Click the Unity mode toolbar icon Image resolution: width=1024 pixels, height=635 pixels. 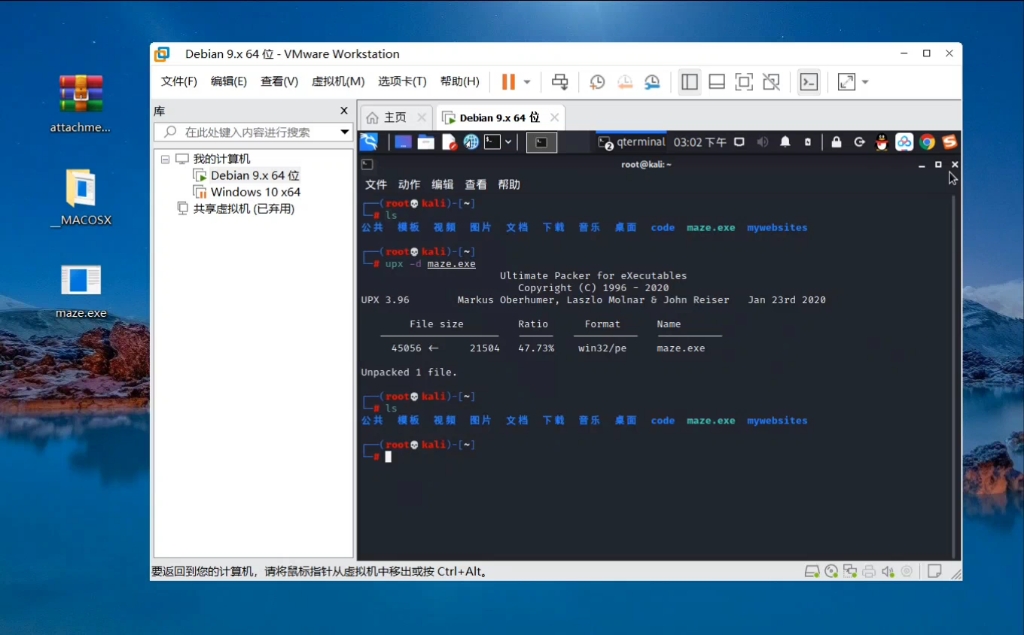click(x=771, y=82)
